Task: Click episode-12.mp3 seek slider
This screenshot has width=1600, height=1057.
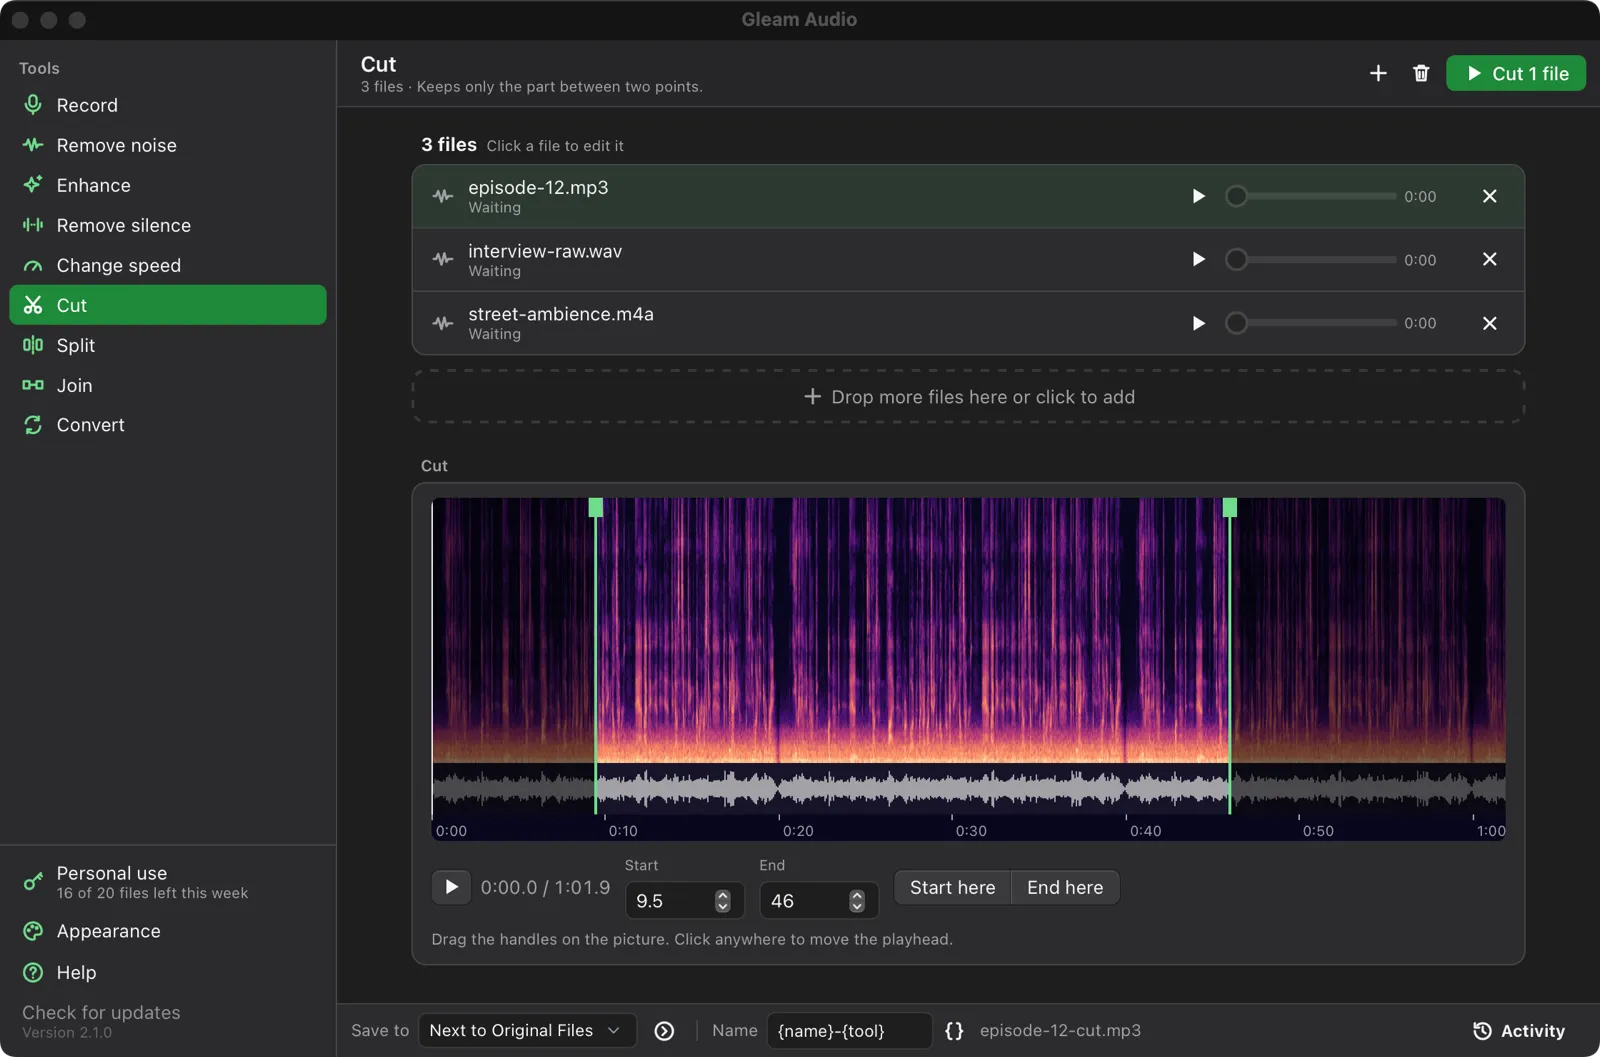Action: [x=1311, y=196]
